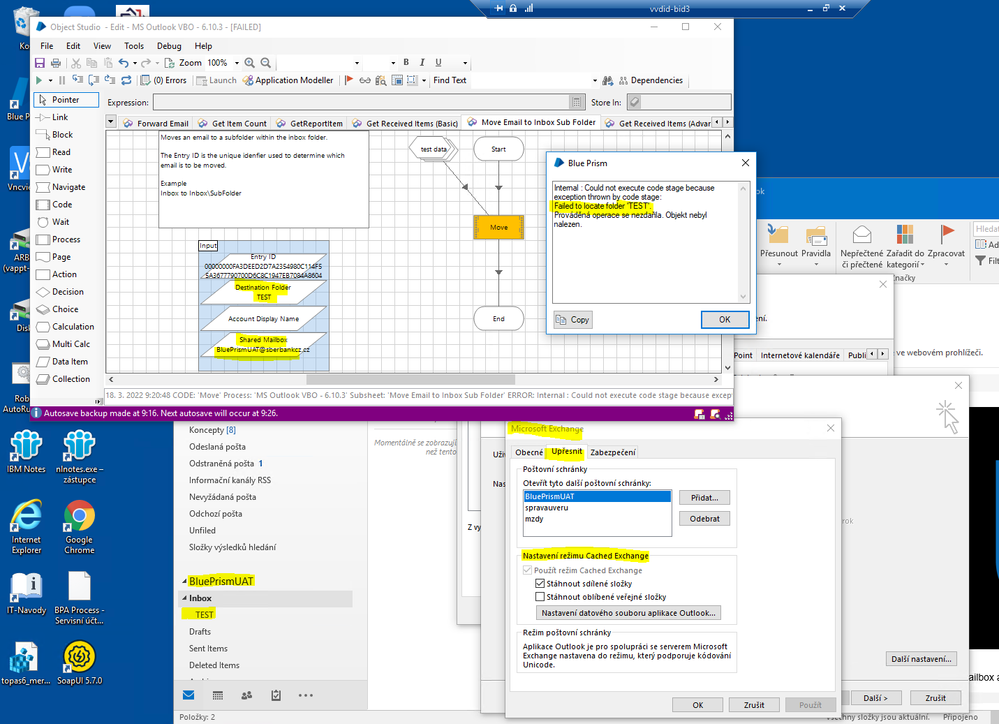The height and width of the screenshot is (724, 999).
Task: Click the zoom in magnifier icon
Action: tap(251, 63)
